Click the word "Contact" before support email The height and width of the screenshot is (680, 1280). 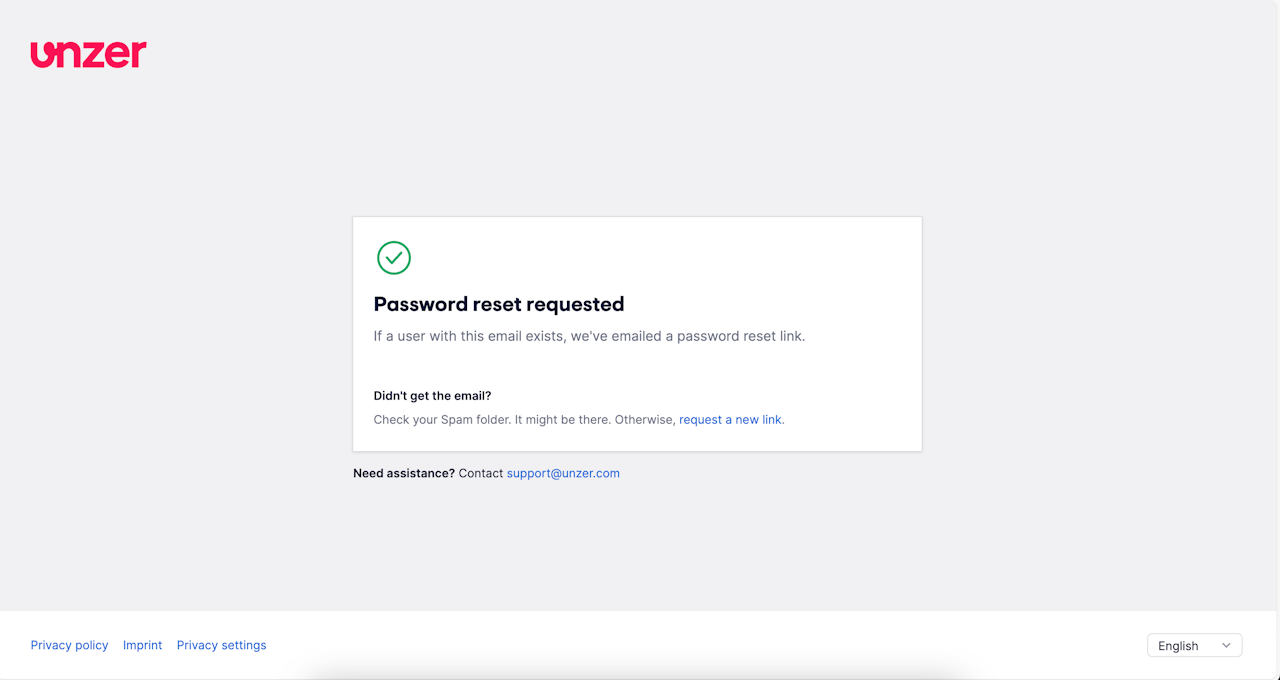click(481, 474)
